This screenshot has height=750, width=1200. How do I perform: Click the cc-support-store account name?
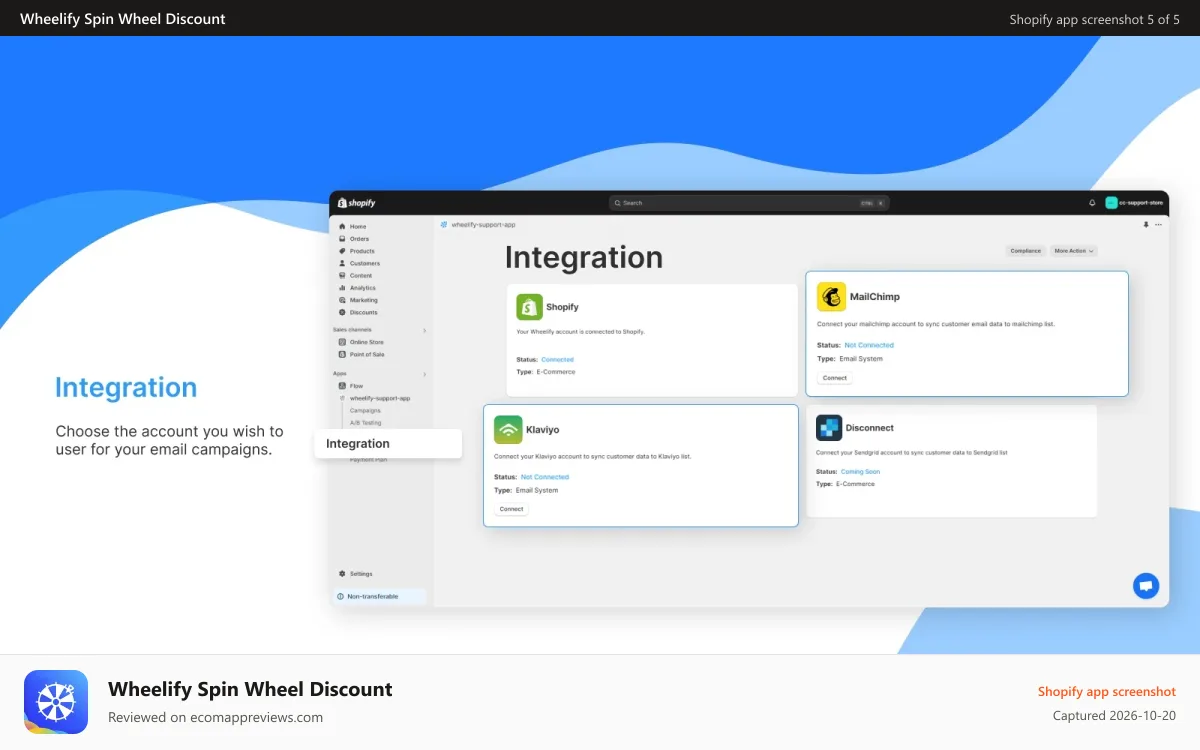point(1141,203)
